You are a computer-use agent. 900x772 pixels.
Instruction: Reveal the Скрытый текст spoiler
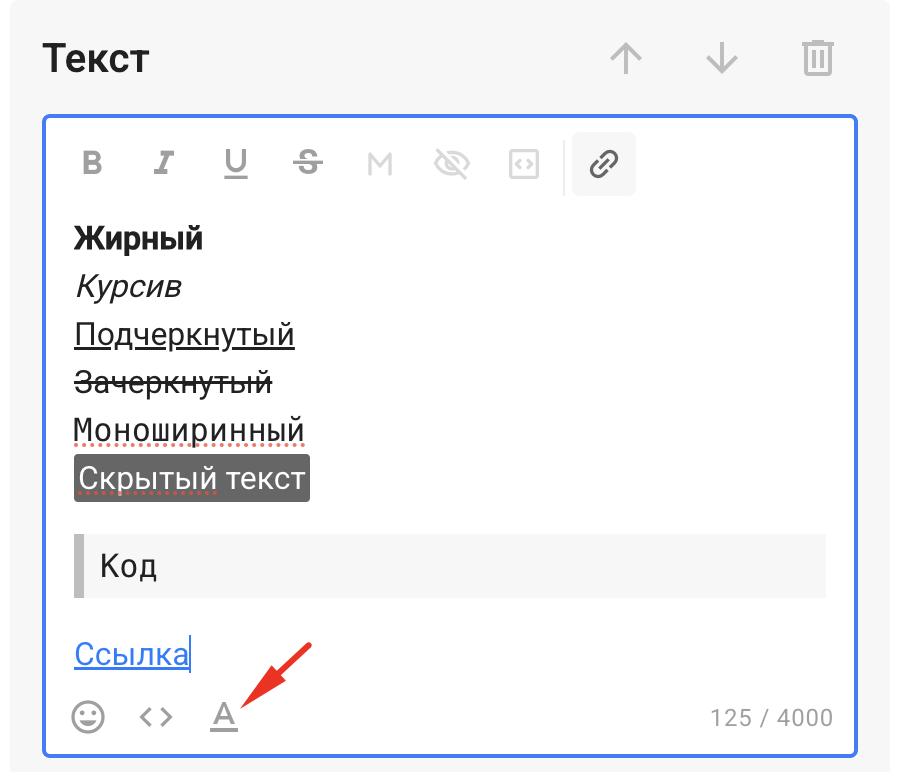(191, 479)
